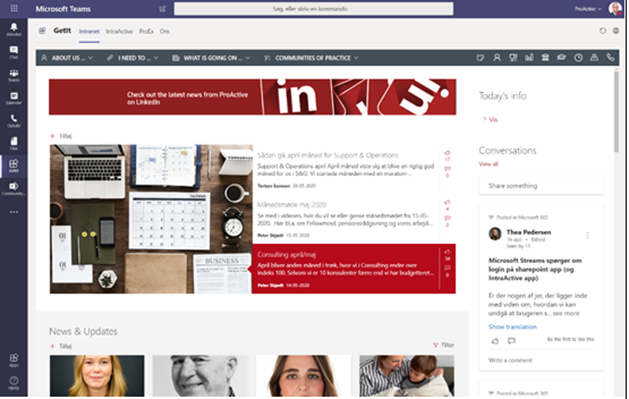Open Chat in the left sidebar
This screenshot has width=629, height=399.
click(14, 52)
